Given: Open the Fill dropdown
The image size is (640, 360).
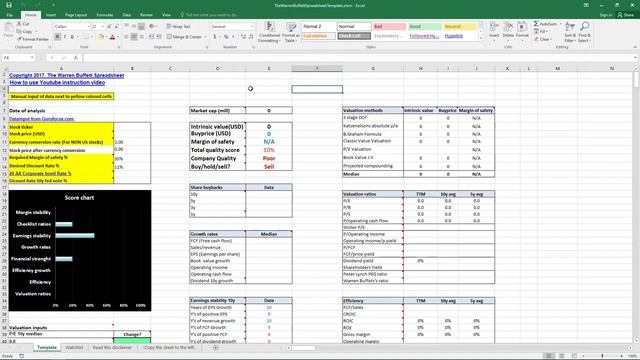Looking at the screenshot, I should click(x=541, y=31).
